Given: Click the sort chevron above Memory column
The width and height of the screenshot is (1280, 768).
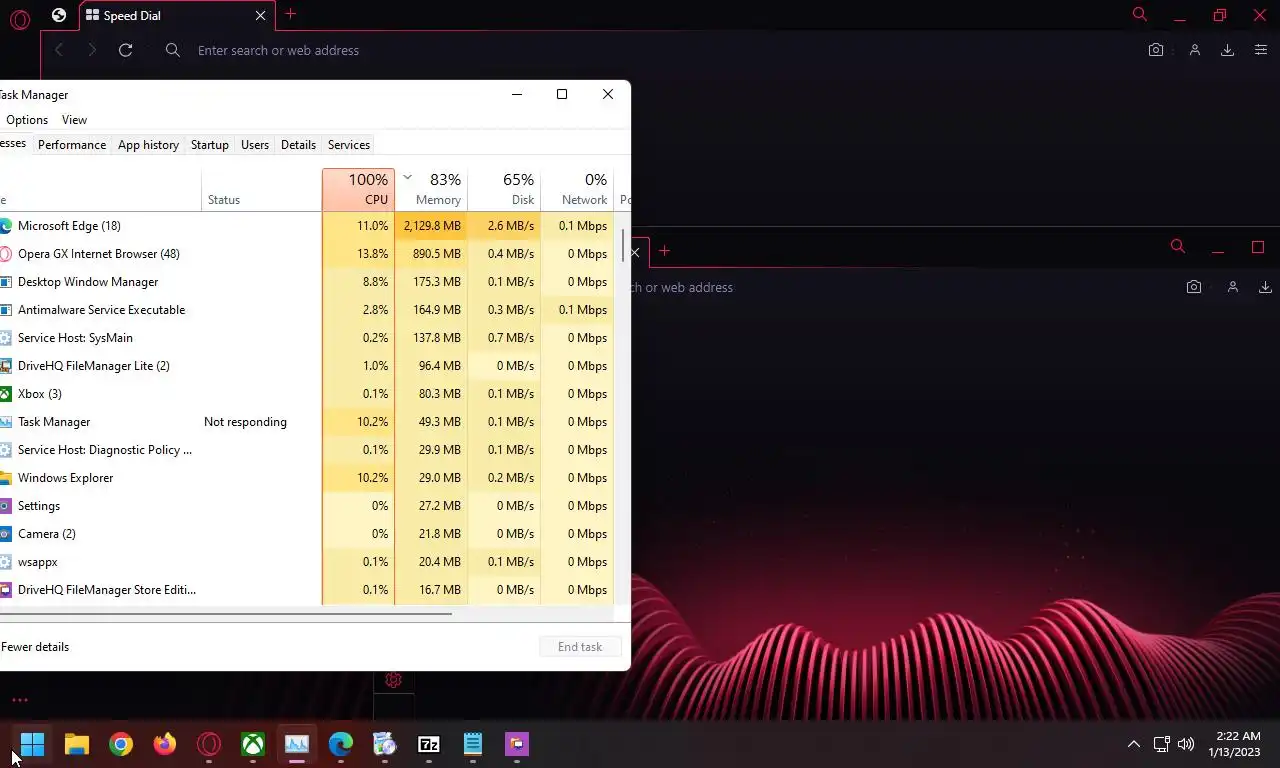Looking at the screenshot, I should tap(407, 177).
